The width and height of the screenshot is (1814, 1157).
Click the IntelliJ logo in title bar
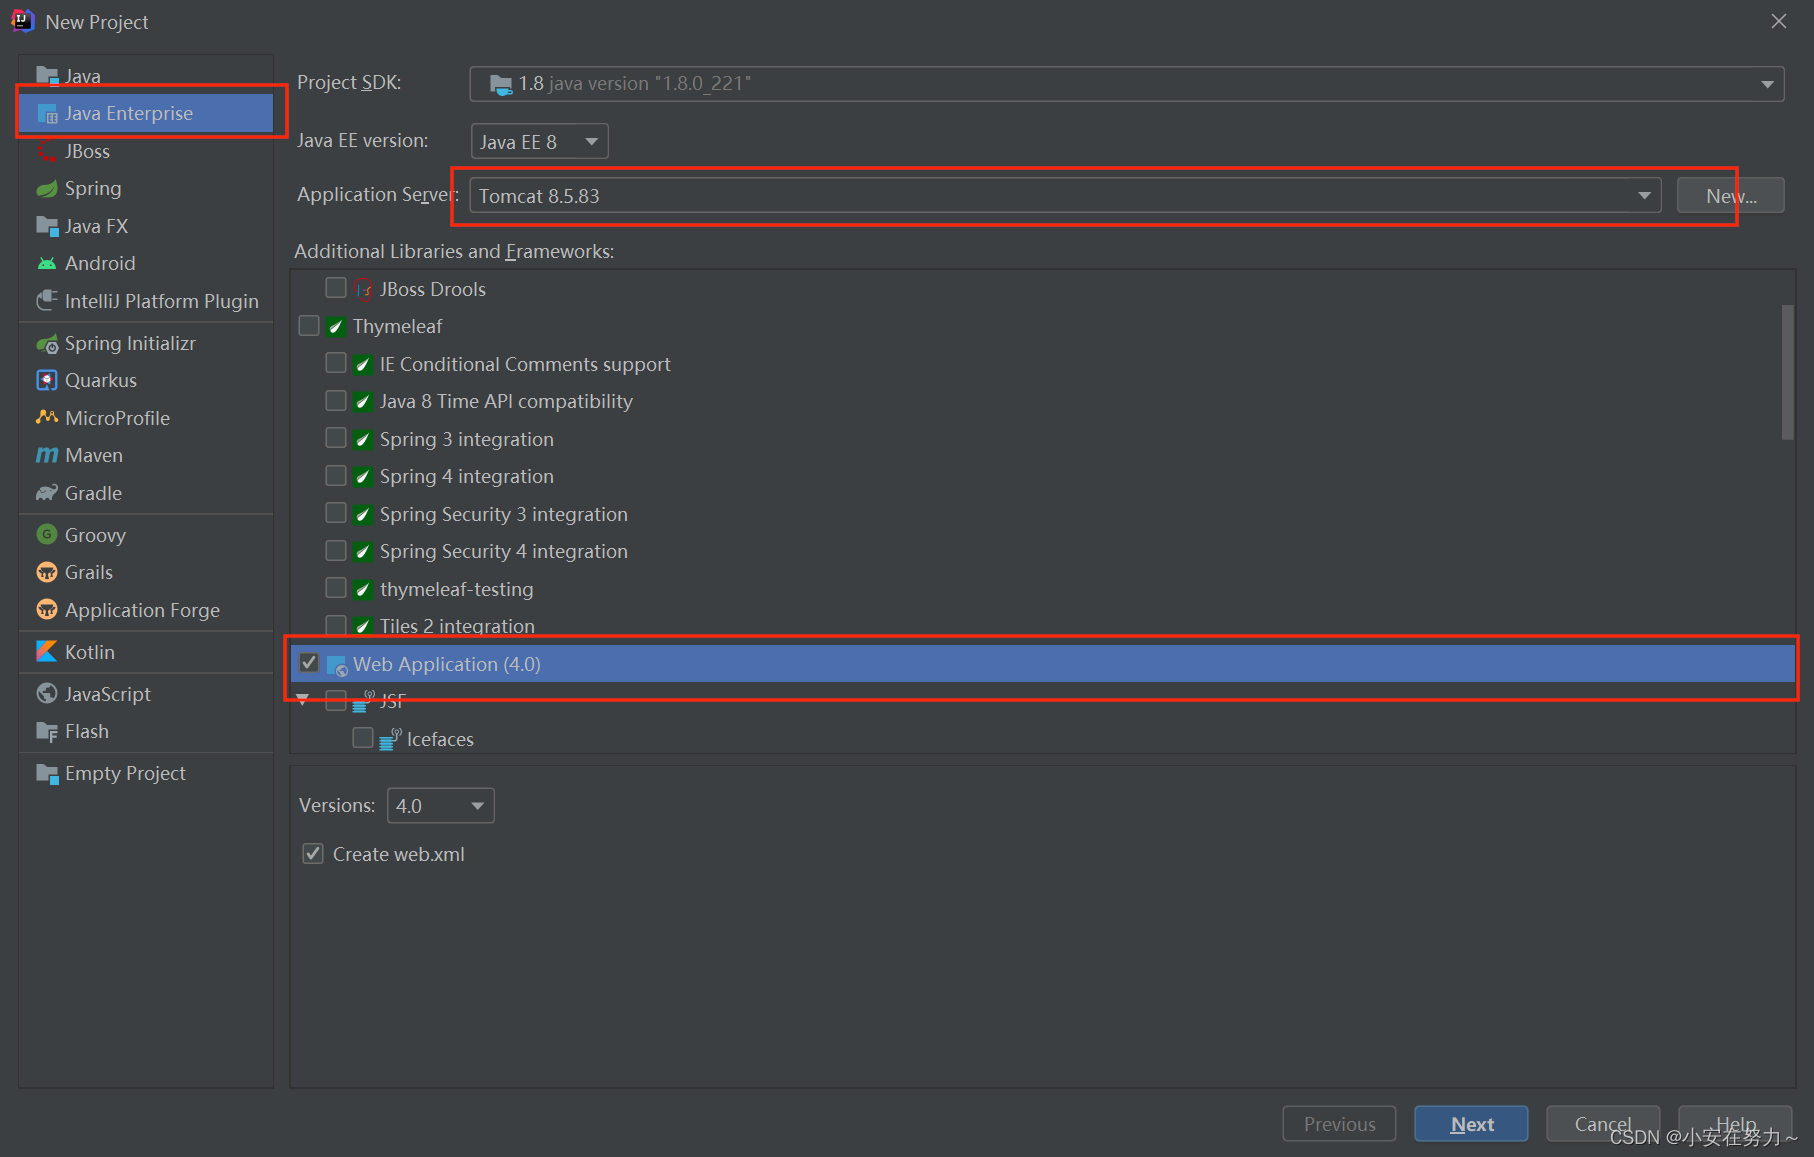coord(22,21)
